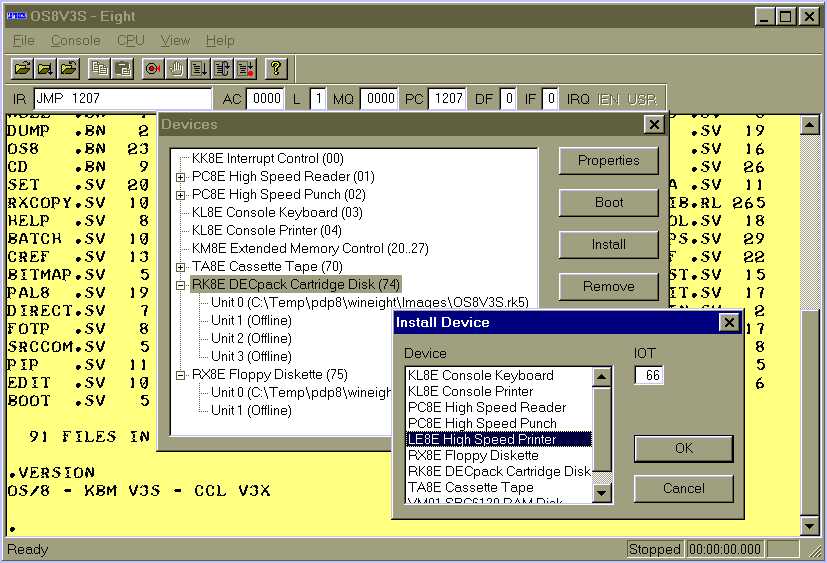
Task: Click the Stopped status bar indicator
Action: (x=655, y=549)
